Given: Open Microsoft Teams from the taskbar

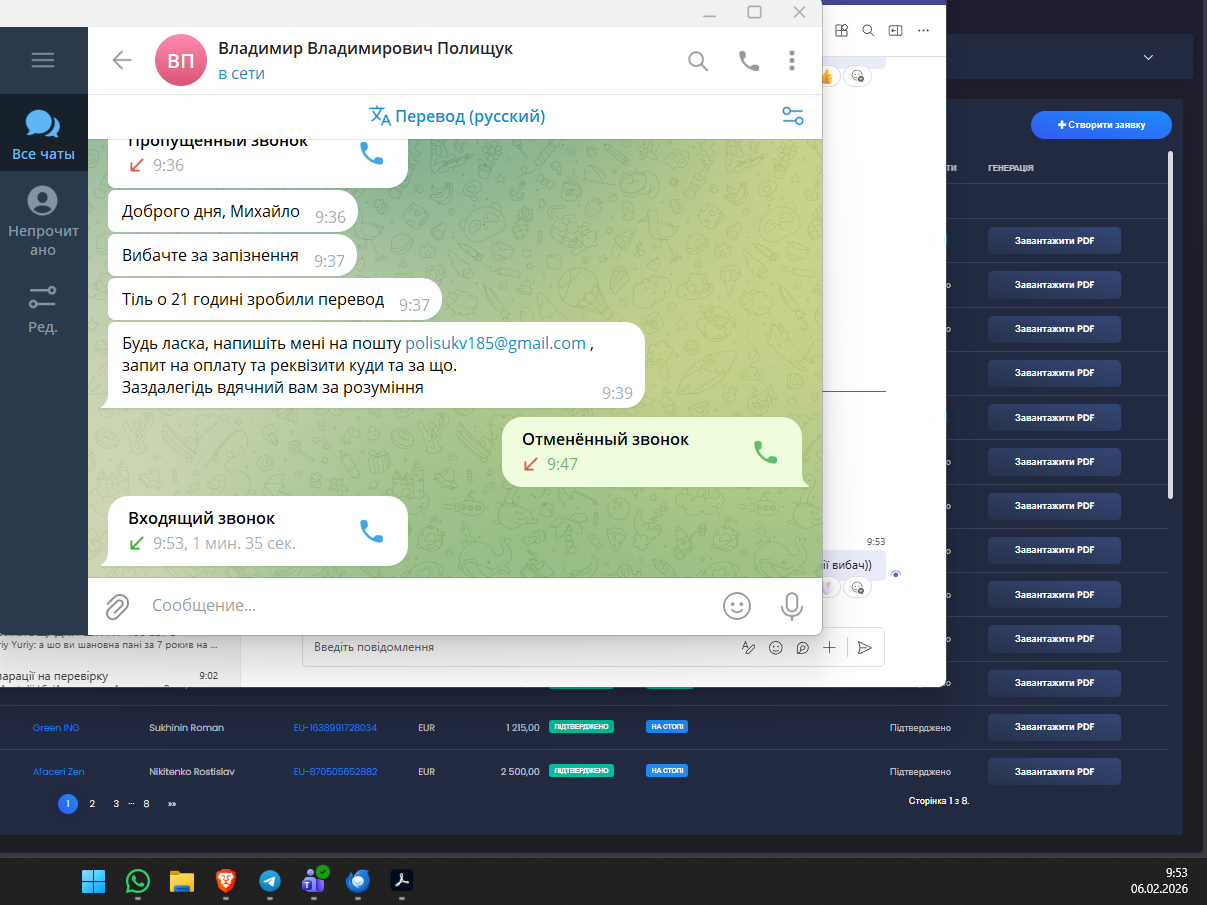Looking at the screenshot, I should [x=314, y=881].
